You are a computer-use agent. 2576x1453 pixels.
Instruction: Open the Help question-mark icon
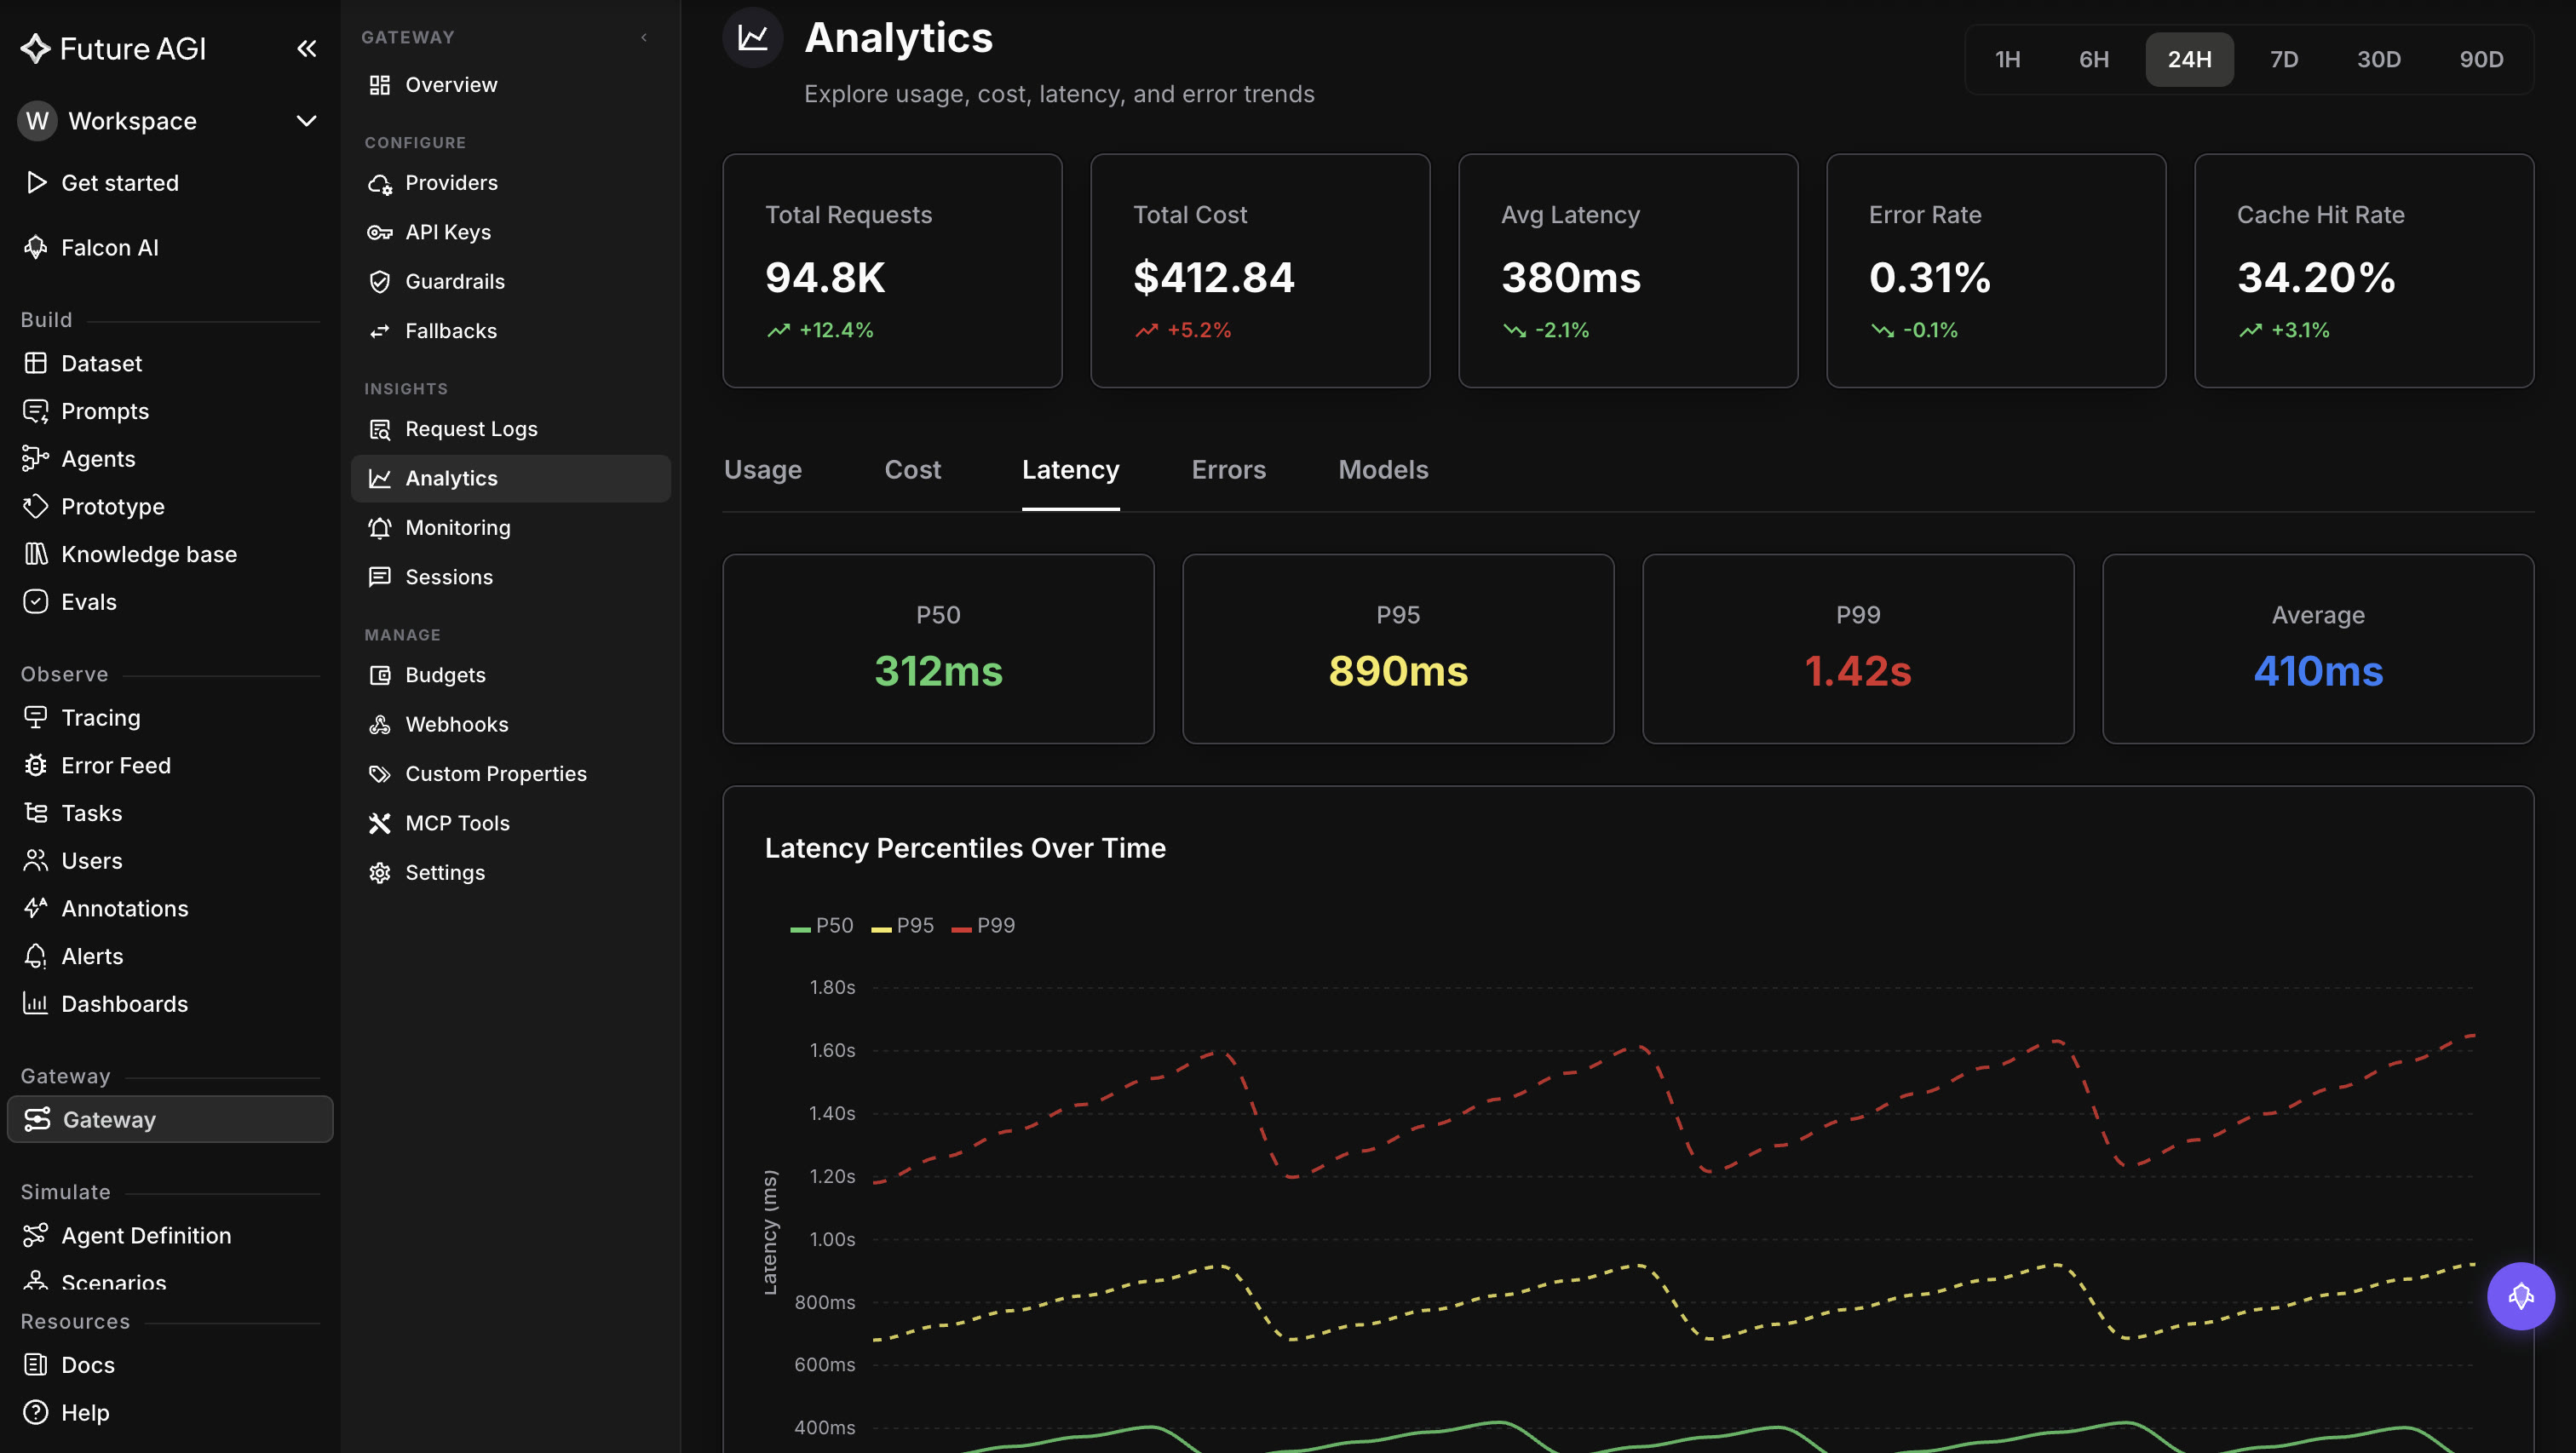36,1412
